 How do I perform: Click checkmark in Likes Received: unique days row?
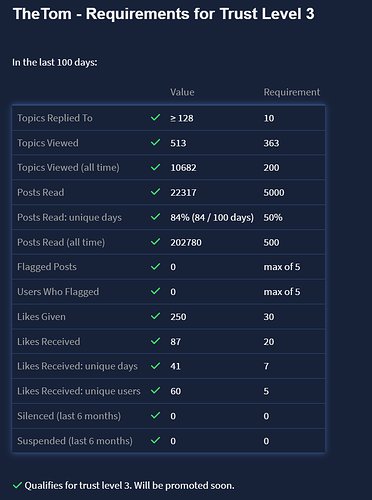pyautogui.click(x=155, y=366)
